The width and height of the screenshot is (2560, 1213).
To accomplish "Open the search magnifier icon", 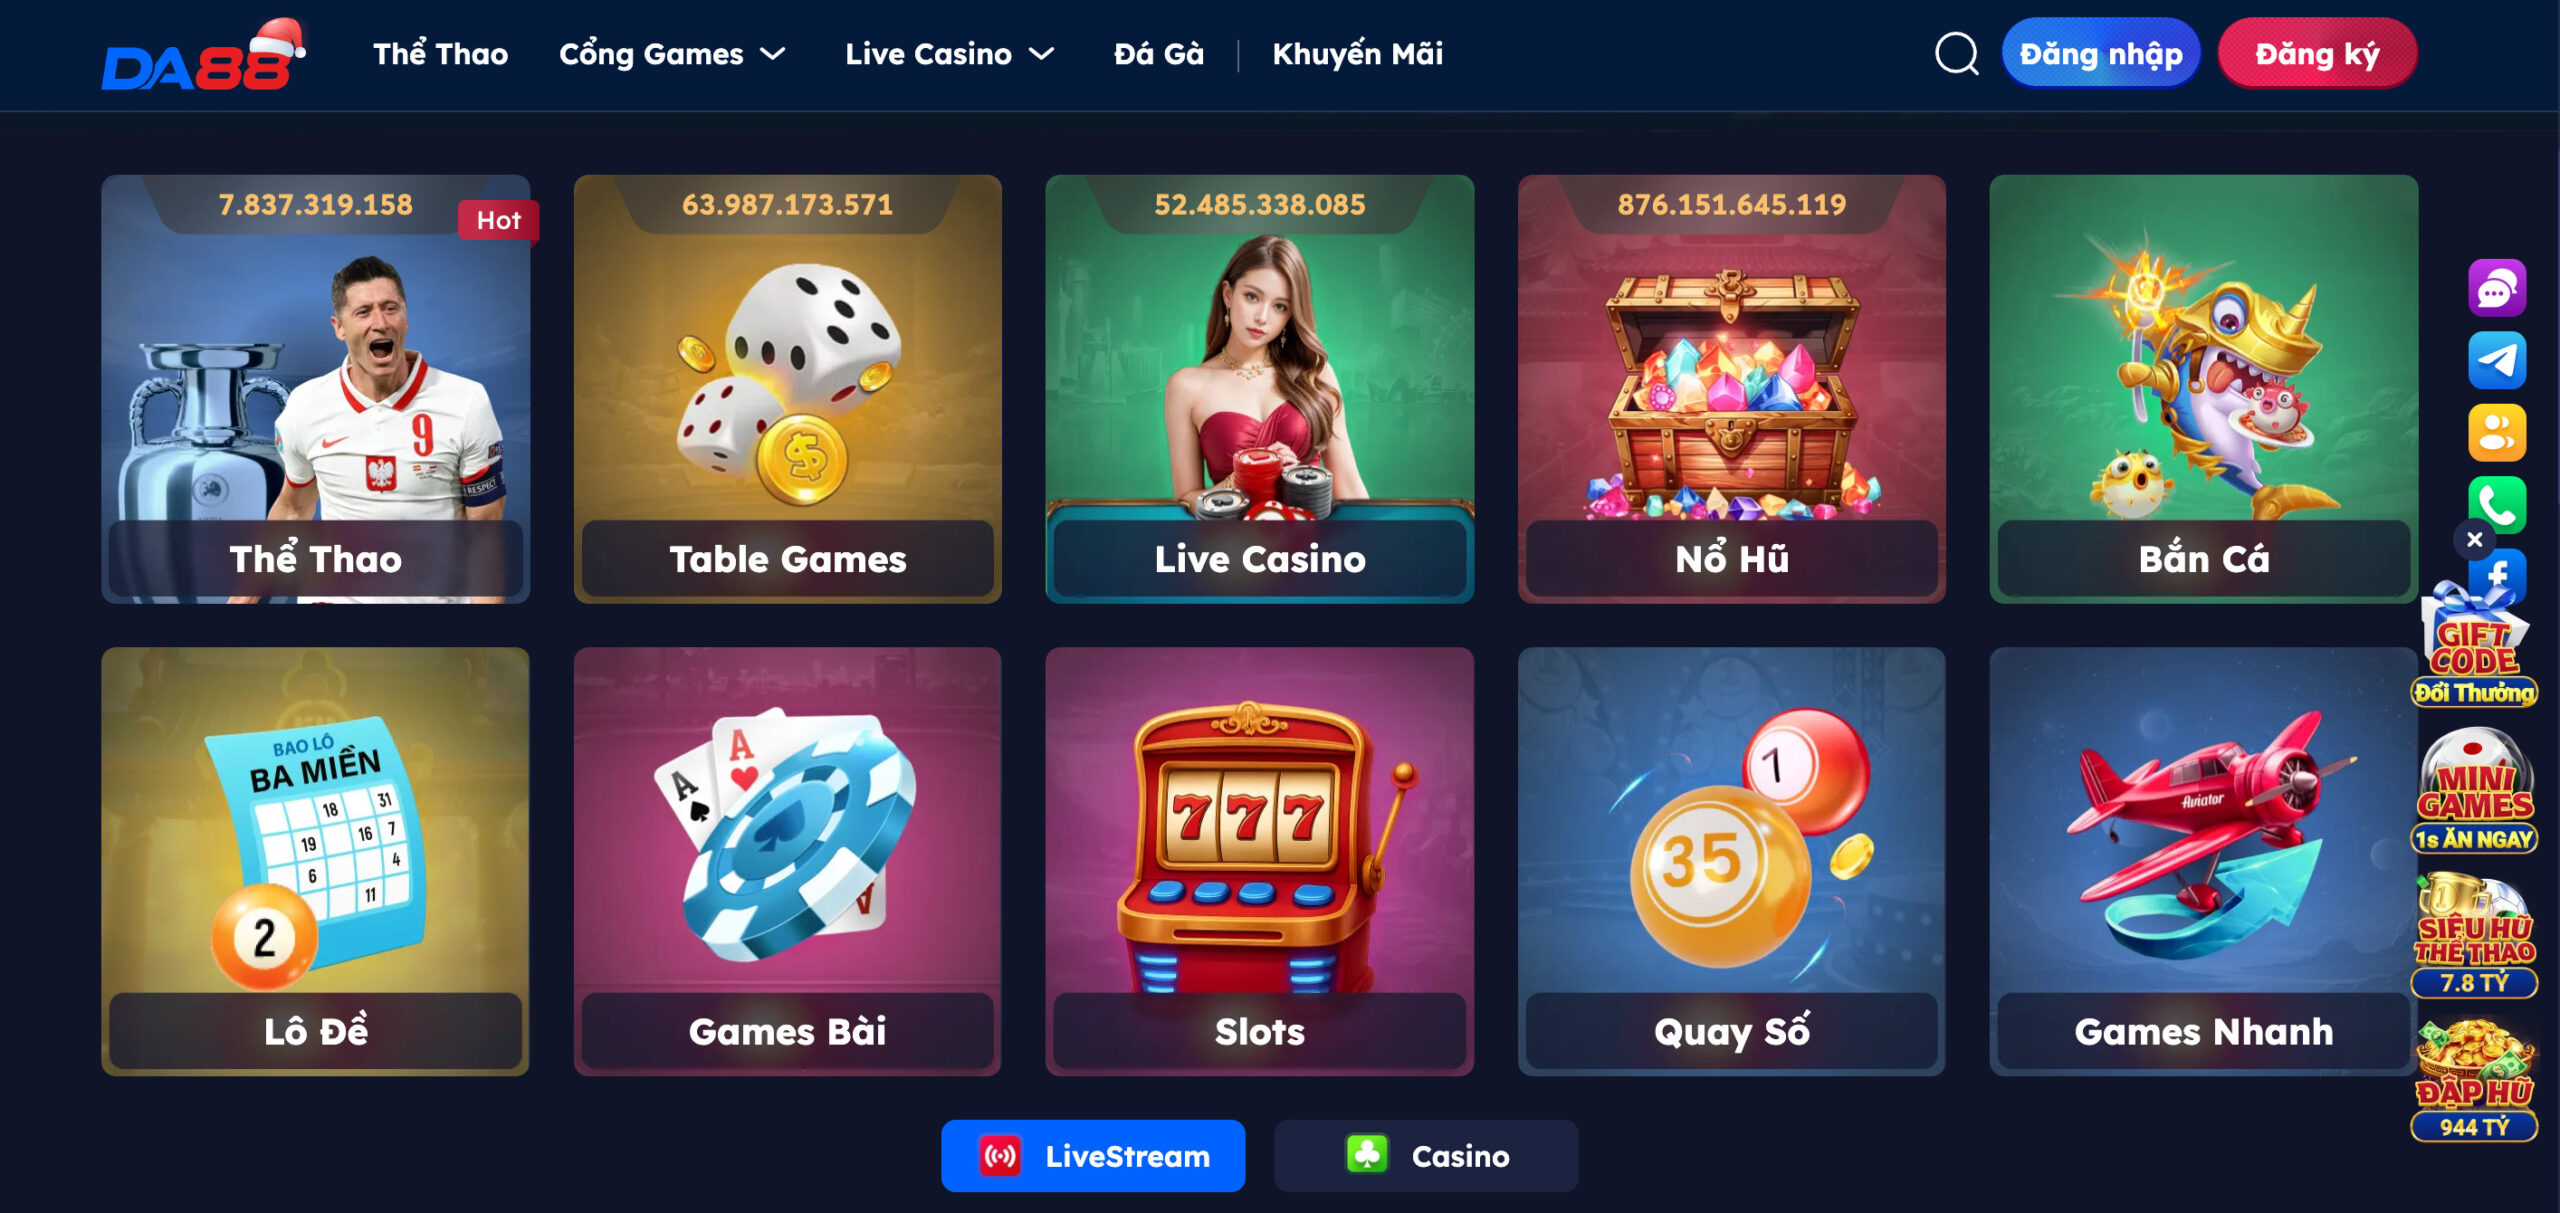I will (x=1956, y=54).
